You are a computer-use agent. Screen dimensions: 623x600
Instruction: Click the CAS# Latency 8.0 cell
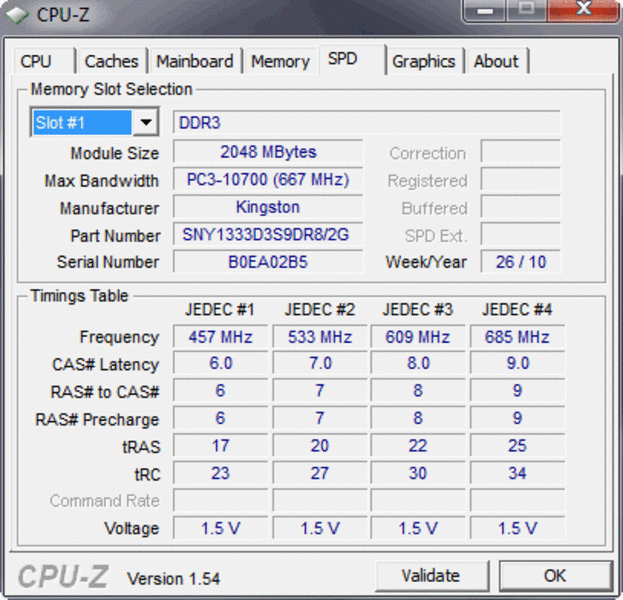click(x=418, y=363)
